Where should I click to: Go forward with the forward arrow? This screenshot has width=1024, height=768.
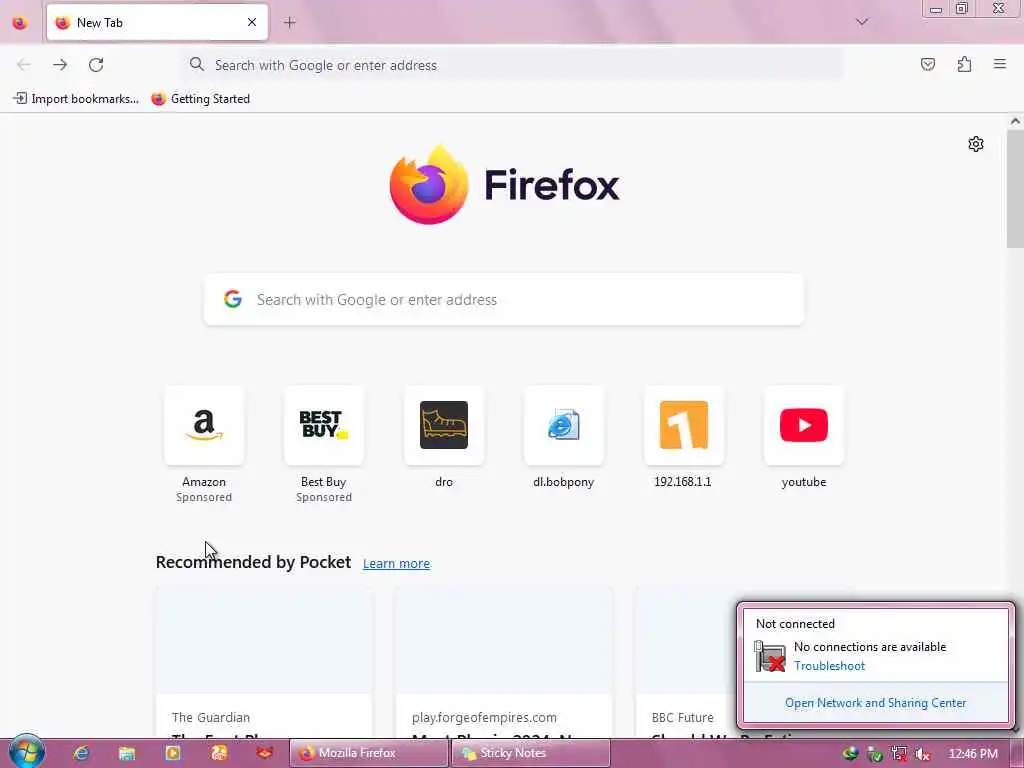coord(60,65)
